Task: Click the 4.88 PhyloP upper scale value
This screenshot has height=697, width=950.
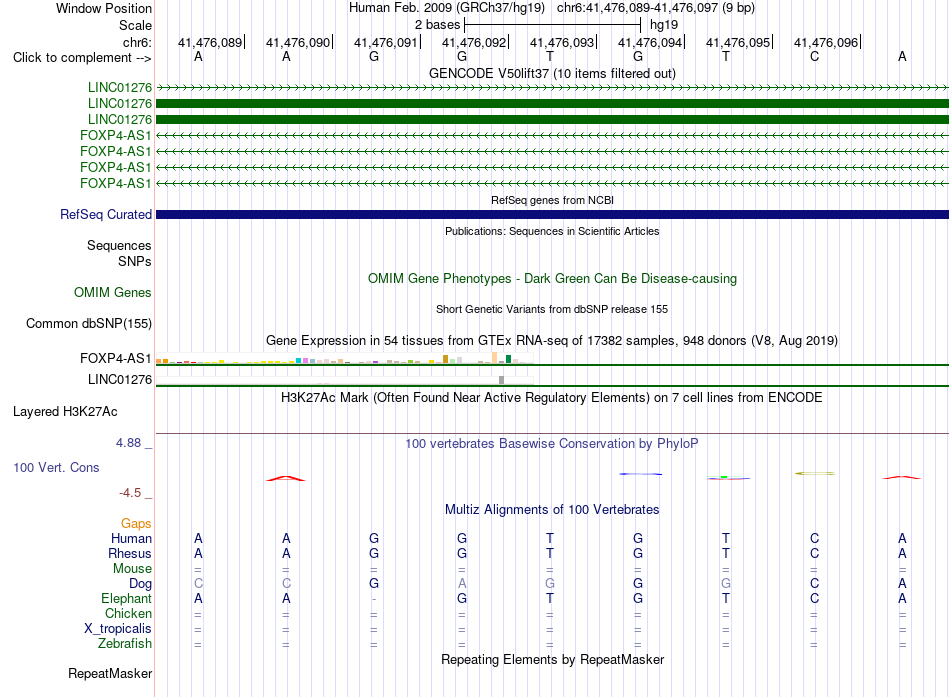Action: [128, 443]
